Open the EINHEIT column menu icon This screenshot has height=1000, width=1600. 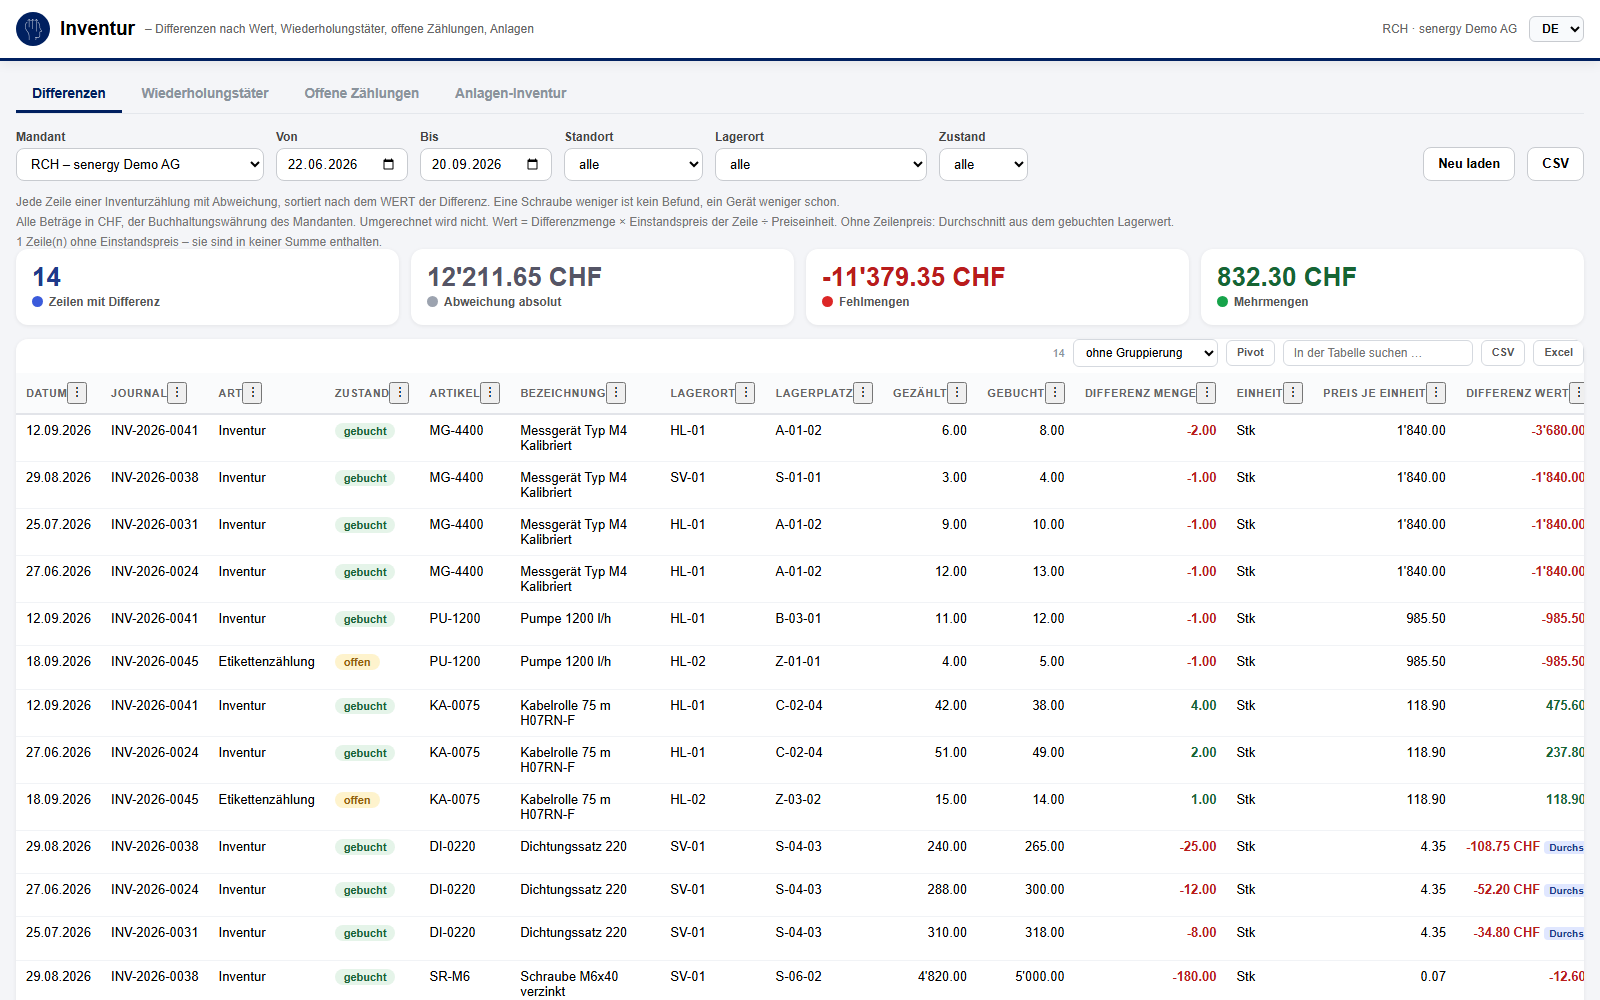click(1293, 393)
